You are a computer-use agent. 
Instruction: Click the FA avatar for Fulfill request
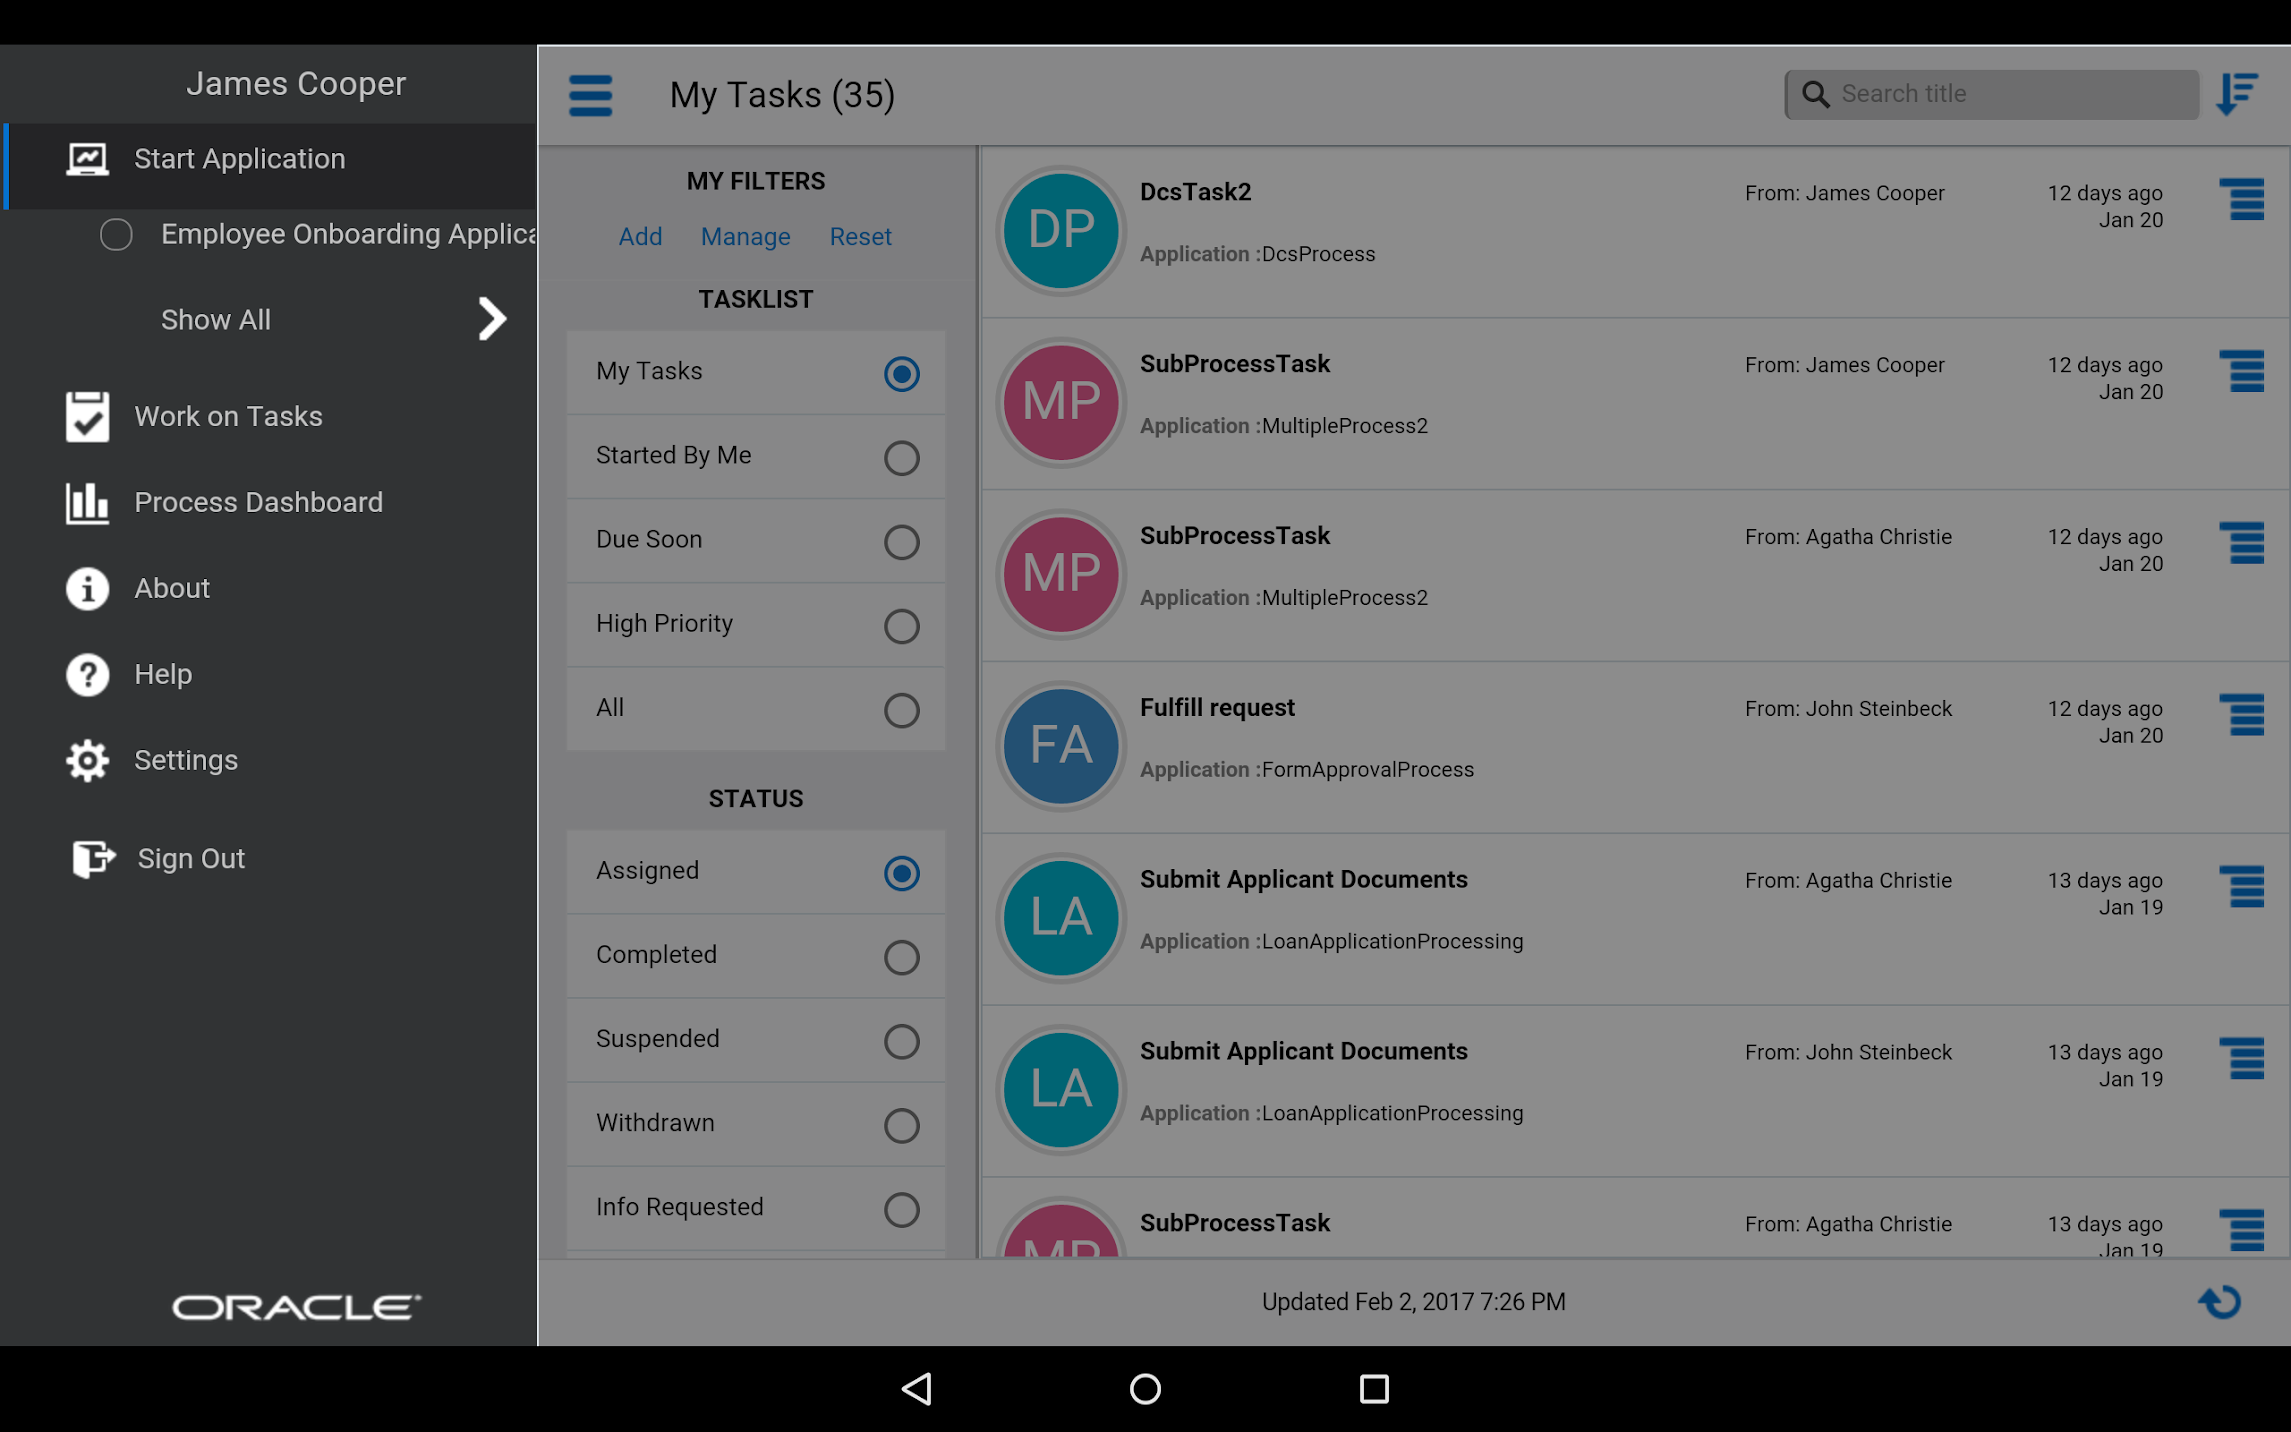point(1061,746)
